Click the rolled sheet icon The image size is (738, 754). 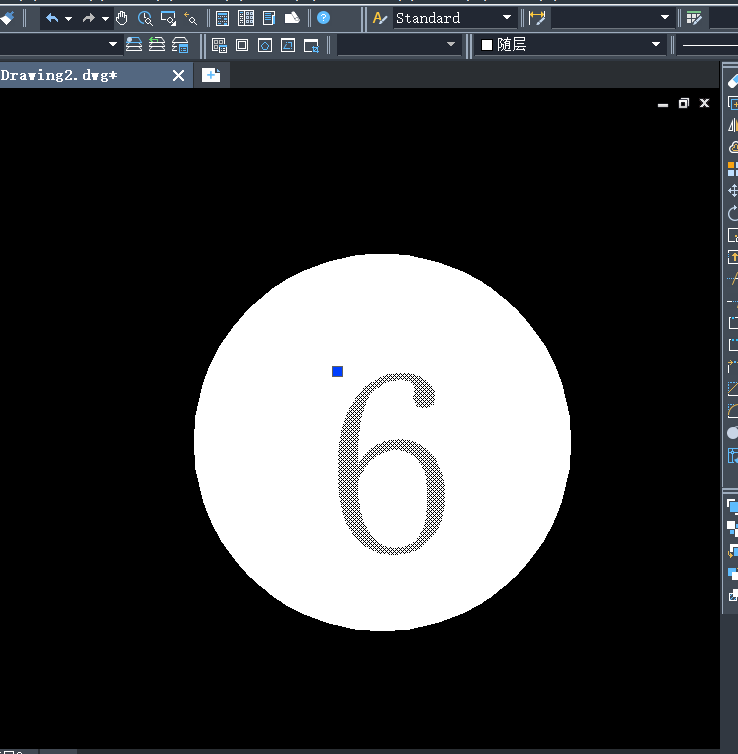pyautogui.click(x=292, y=19)
